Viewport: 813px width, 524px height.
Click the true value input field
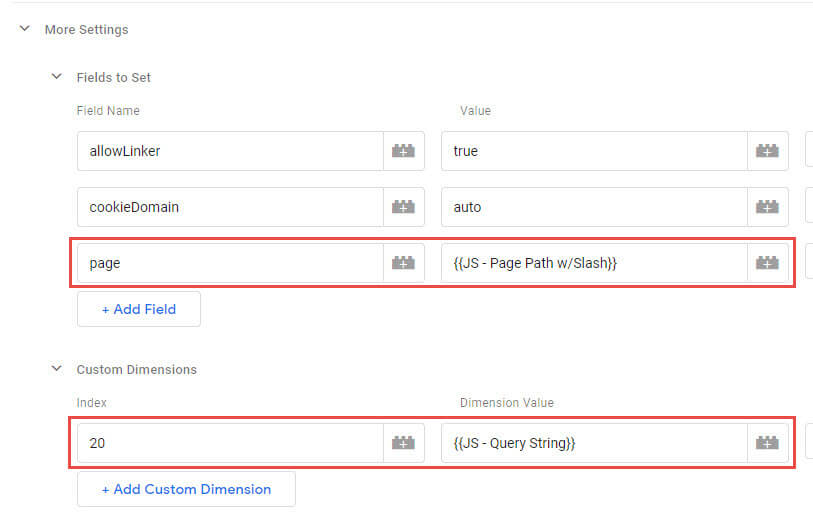tap(594, 151)
